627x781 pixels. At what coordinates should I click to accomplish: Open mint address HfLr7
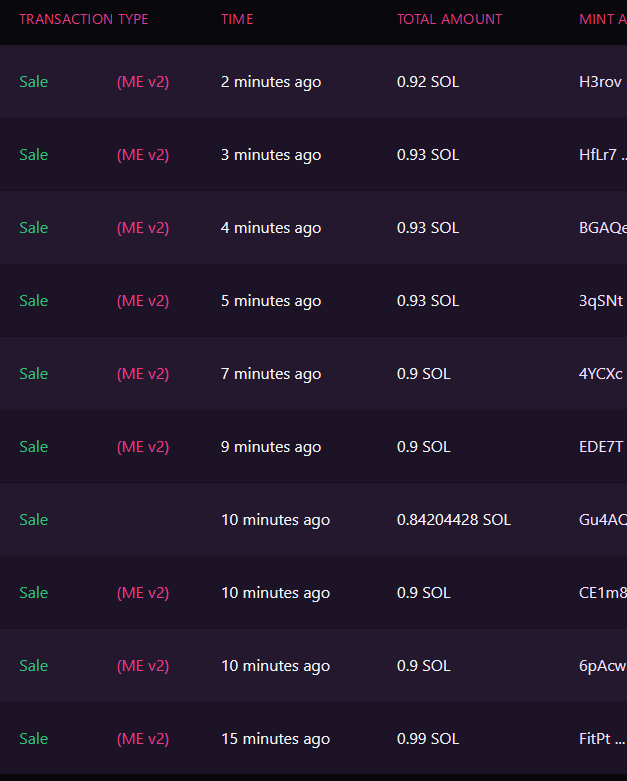point(603,155)
